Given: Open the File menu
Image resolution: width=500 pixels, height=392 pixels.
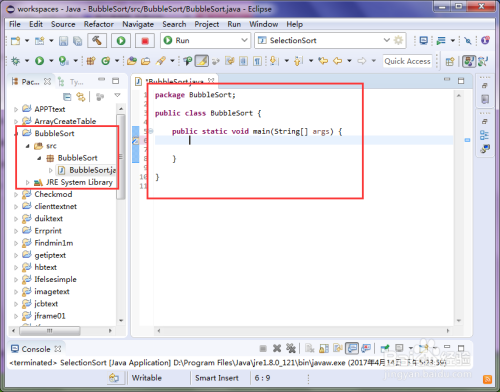Looking at the screenshot, I should coord(15,24).
